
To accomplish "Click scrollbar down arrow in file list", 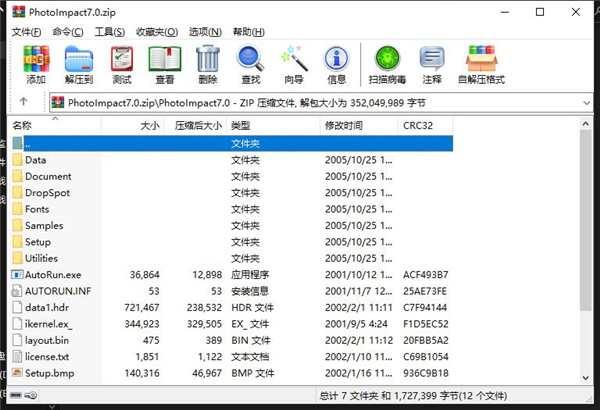I will click(585, 377).
